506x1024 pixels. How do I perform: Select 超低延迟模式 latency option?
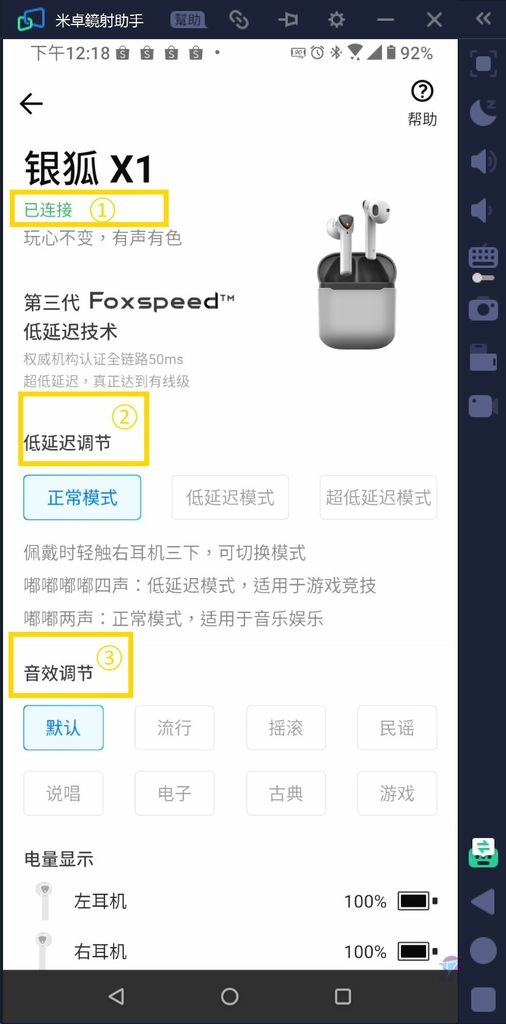(x=379, y=498)
